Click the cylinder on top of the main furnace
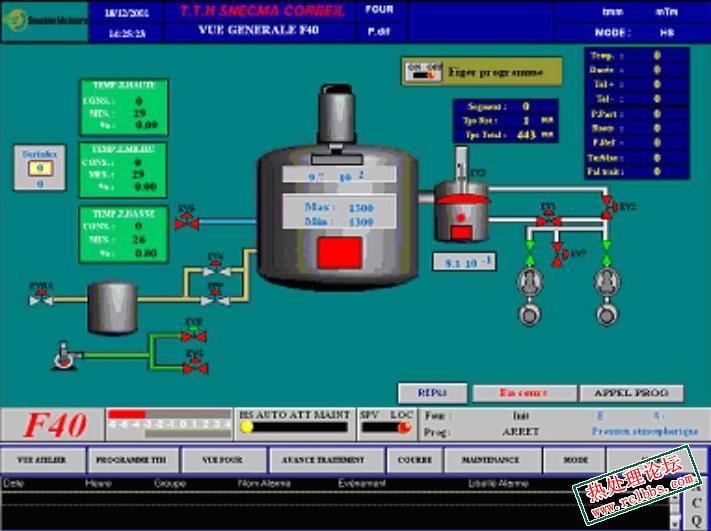Viewport: 711px width, 531px height. [336, 113]
